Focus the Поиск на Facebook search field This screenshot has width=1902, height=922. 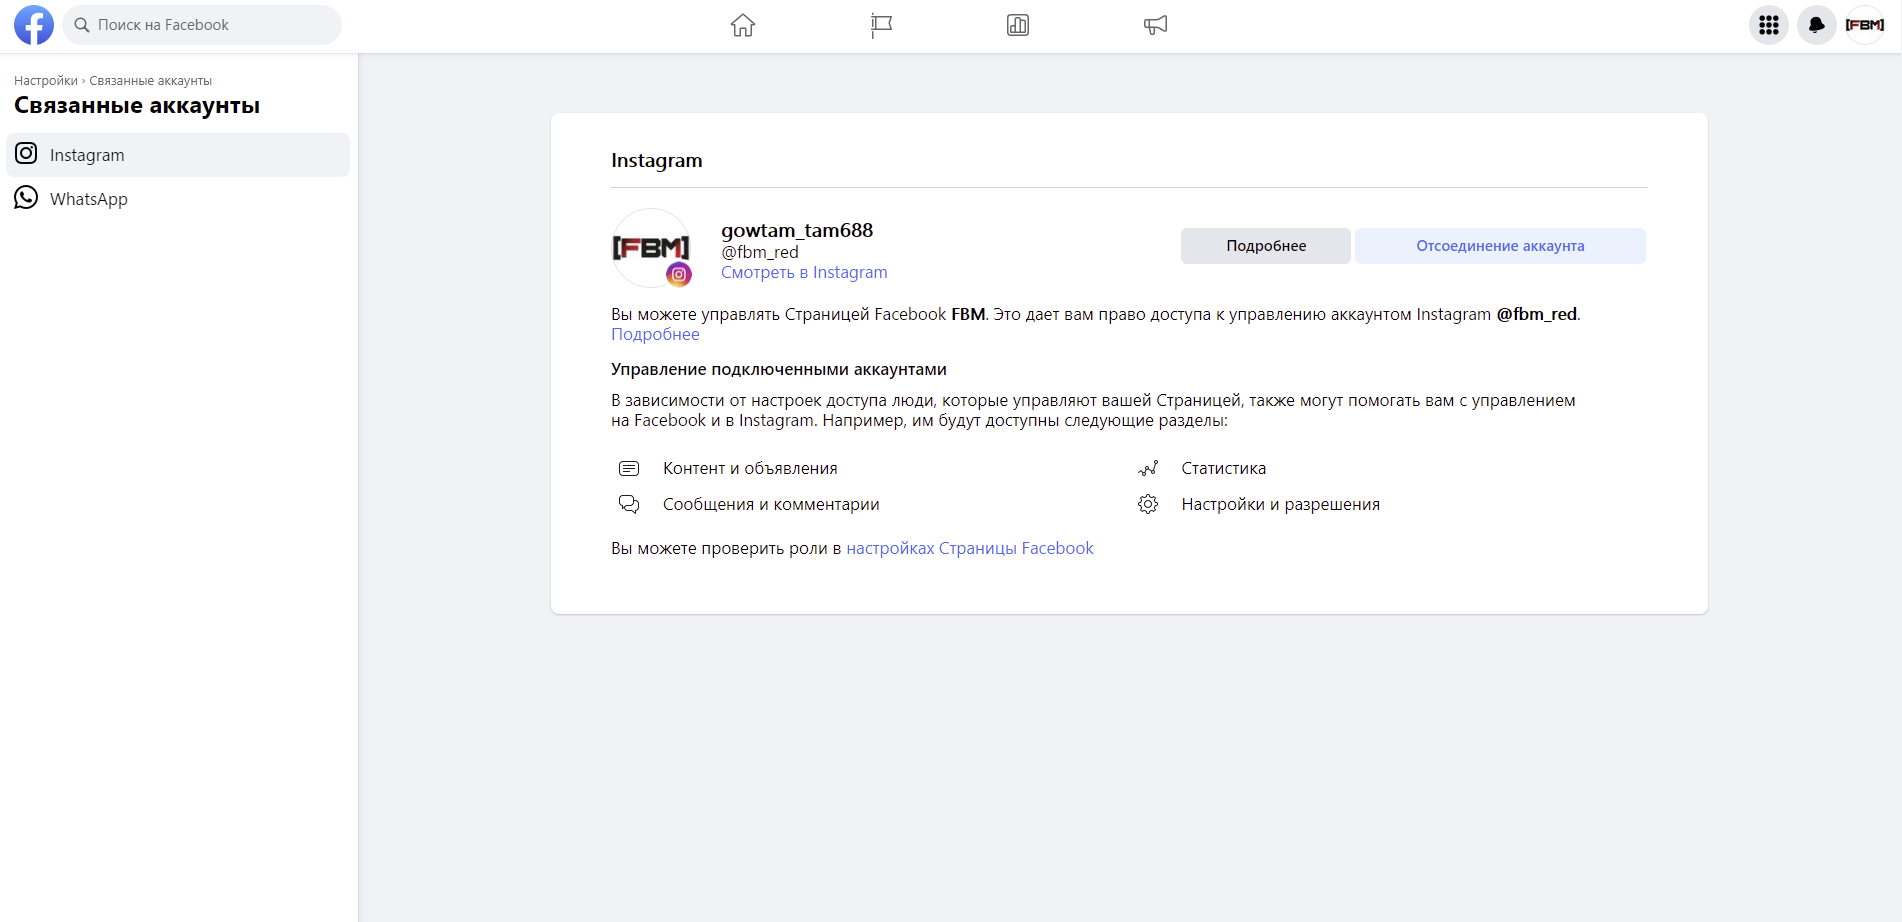210,25
